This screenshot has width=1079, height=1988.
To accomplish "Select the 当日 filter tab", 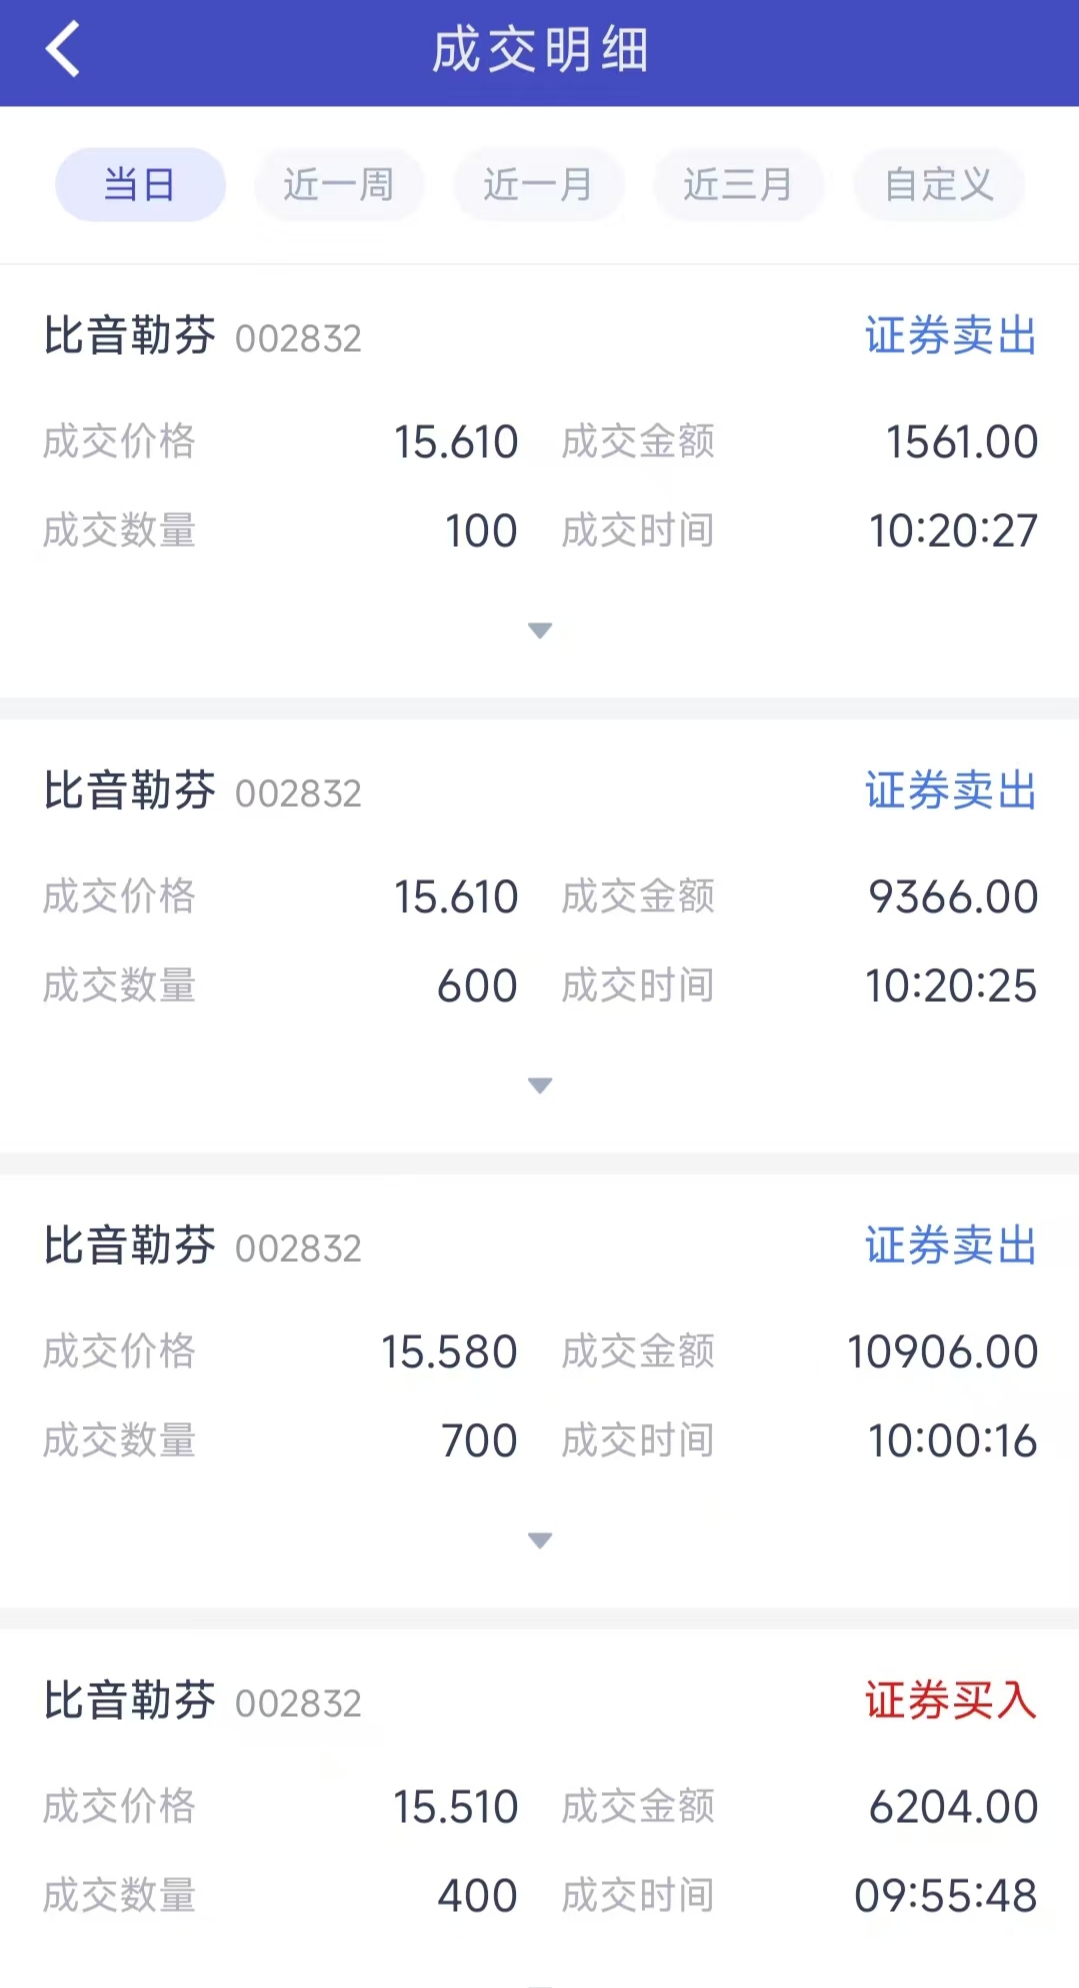I will point(140,185).
